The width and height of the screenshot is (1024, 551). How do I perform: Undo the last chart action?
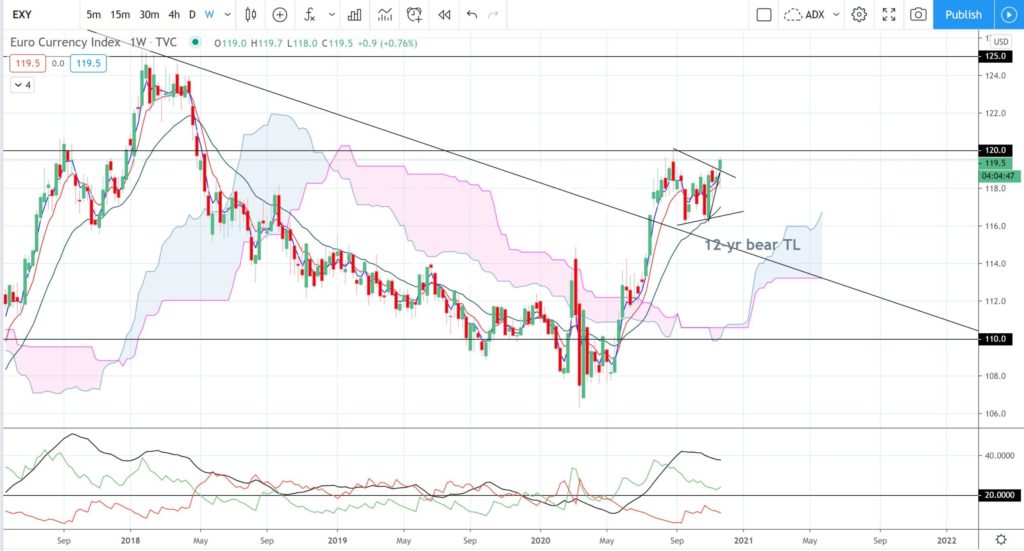point(472,14)
